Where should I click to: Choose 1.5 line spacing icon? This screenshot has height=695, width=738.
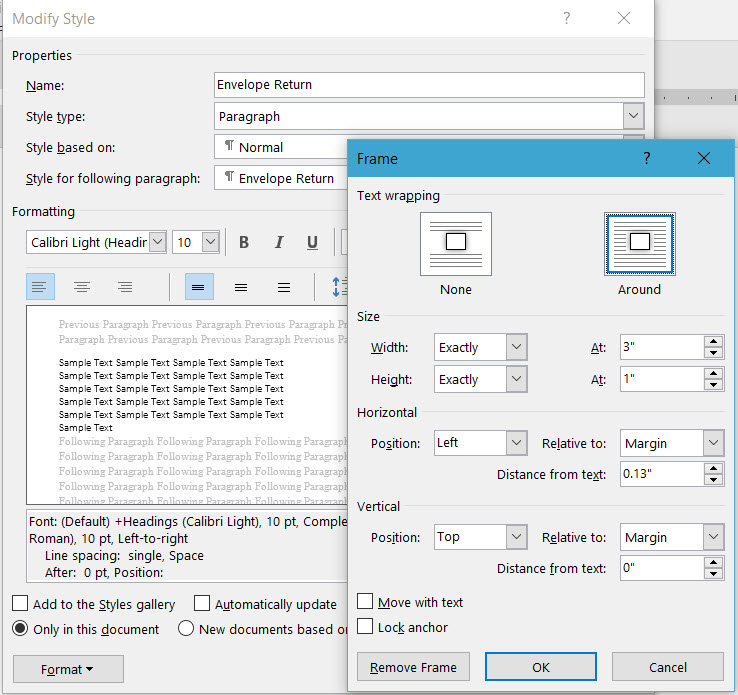point(241,287)
